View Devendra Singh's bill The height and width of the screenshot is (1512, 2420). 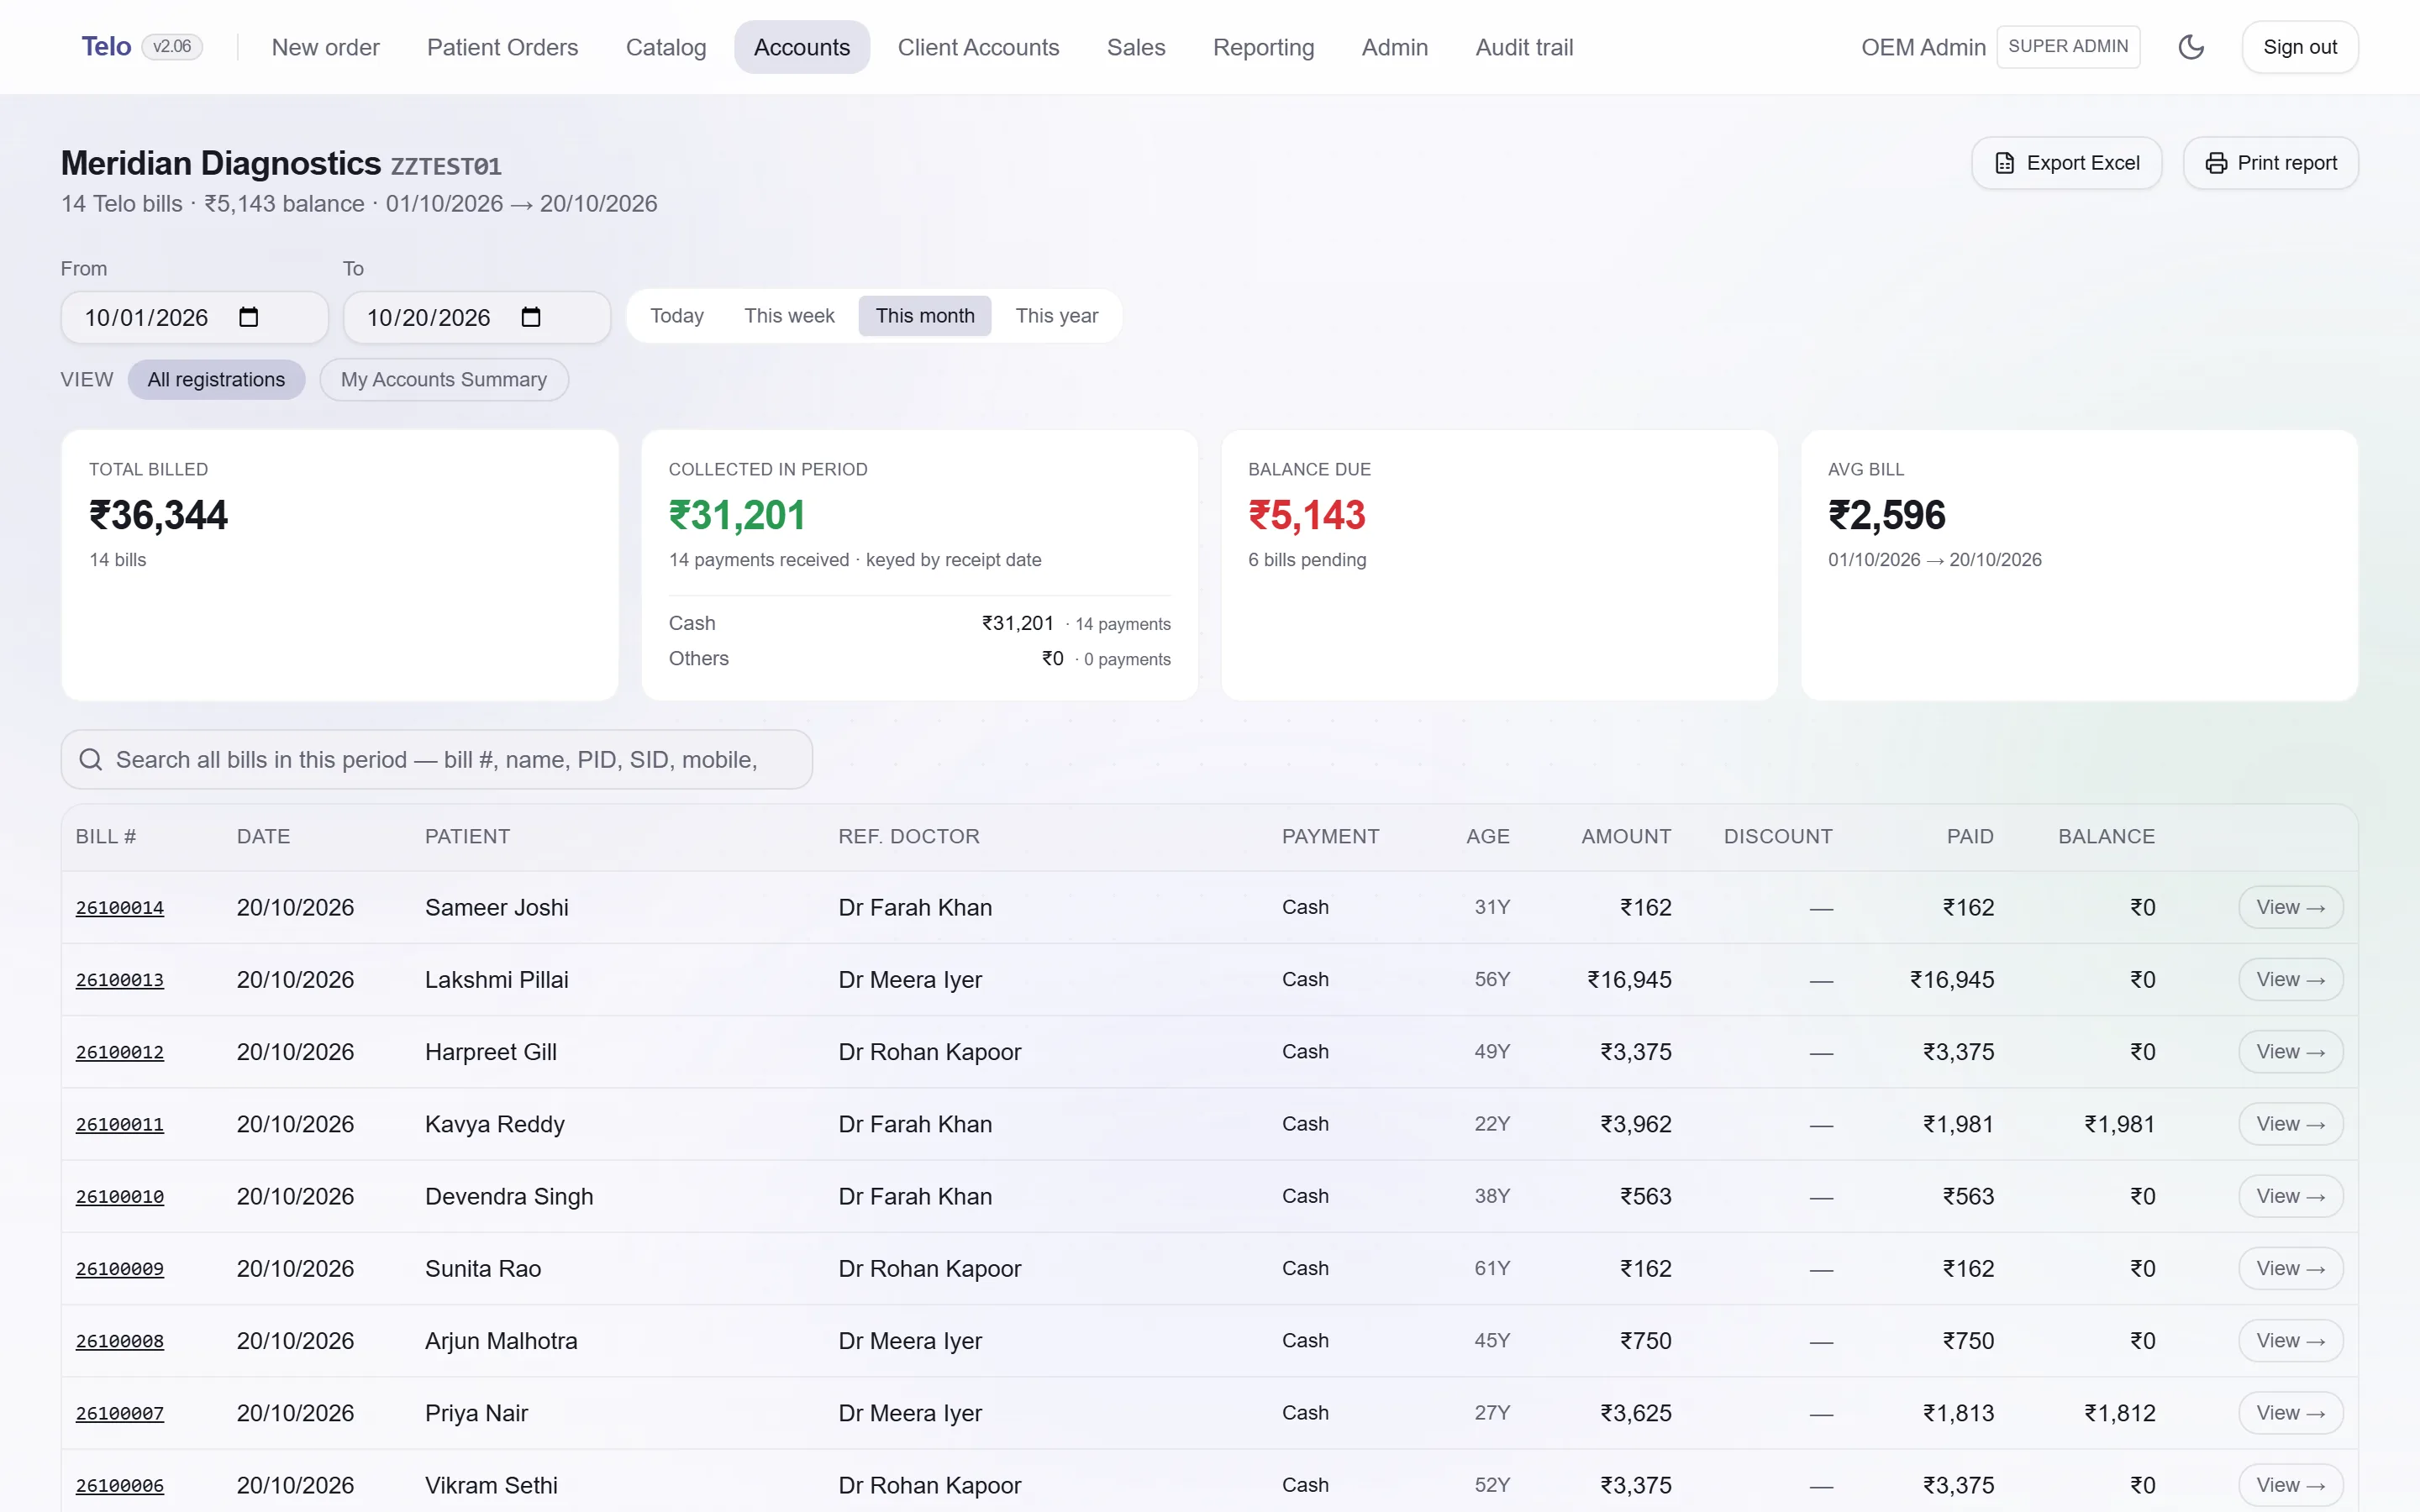coord(2290,1197)
